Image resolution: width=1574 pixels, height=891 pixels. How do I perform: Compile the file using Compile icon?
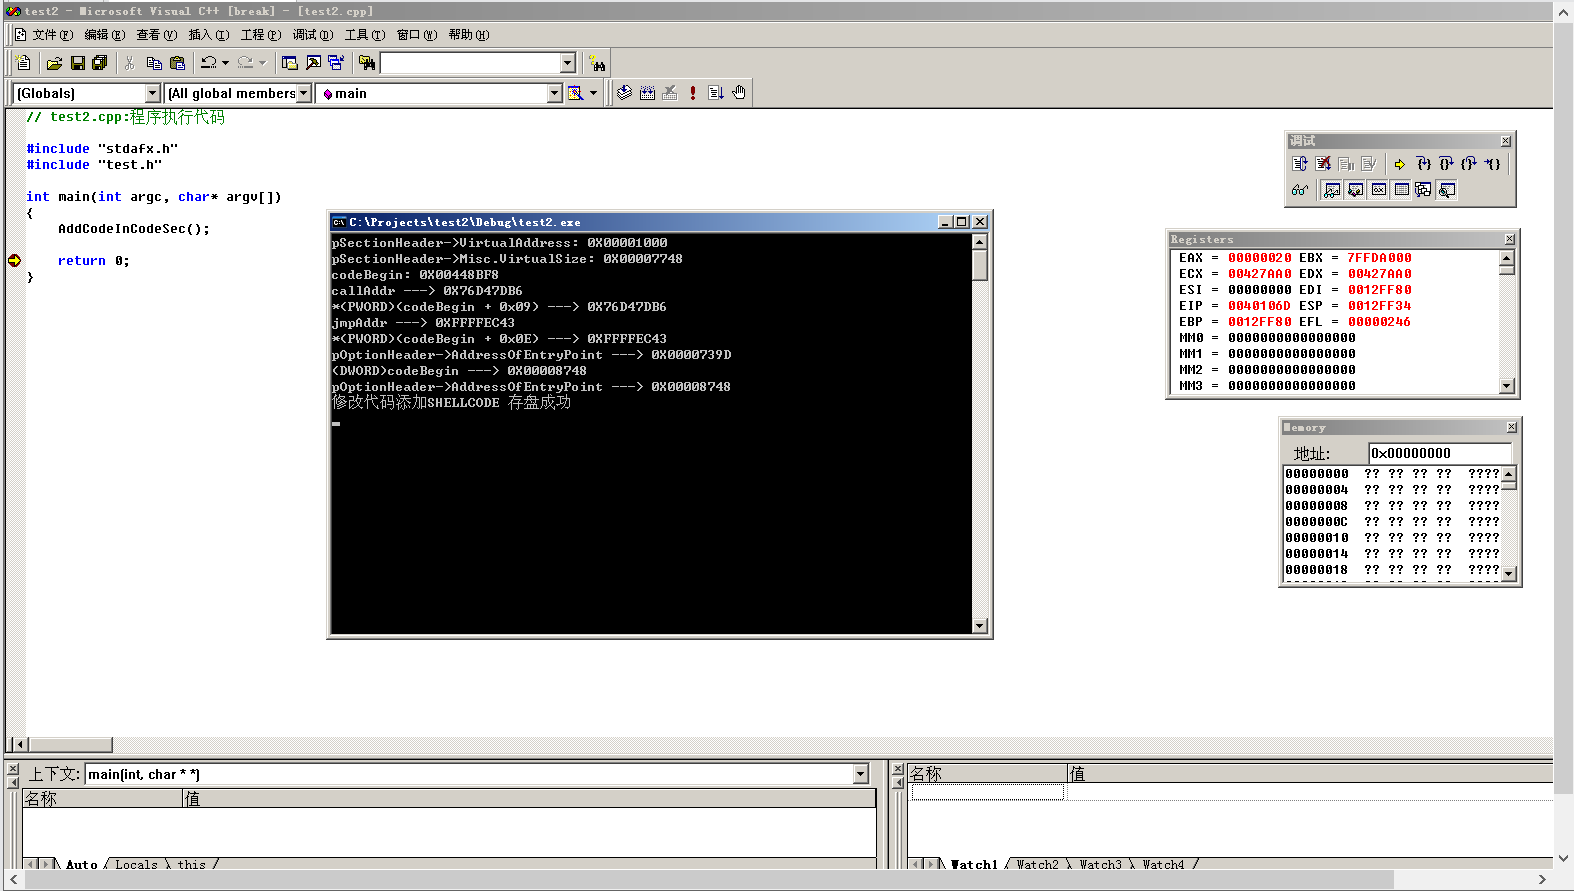[x=624, y=93]
